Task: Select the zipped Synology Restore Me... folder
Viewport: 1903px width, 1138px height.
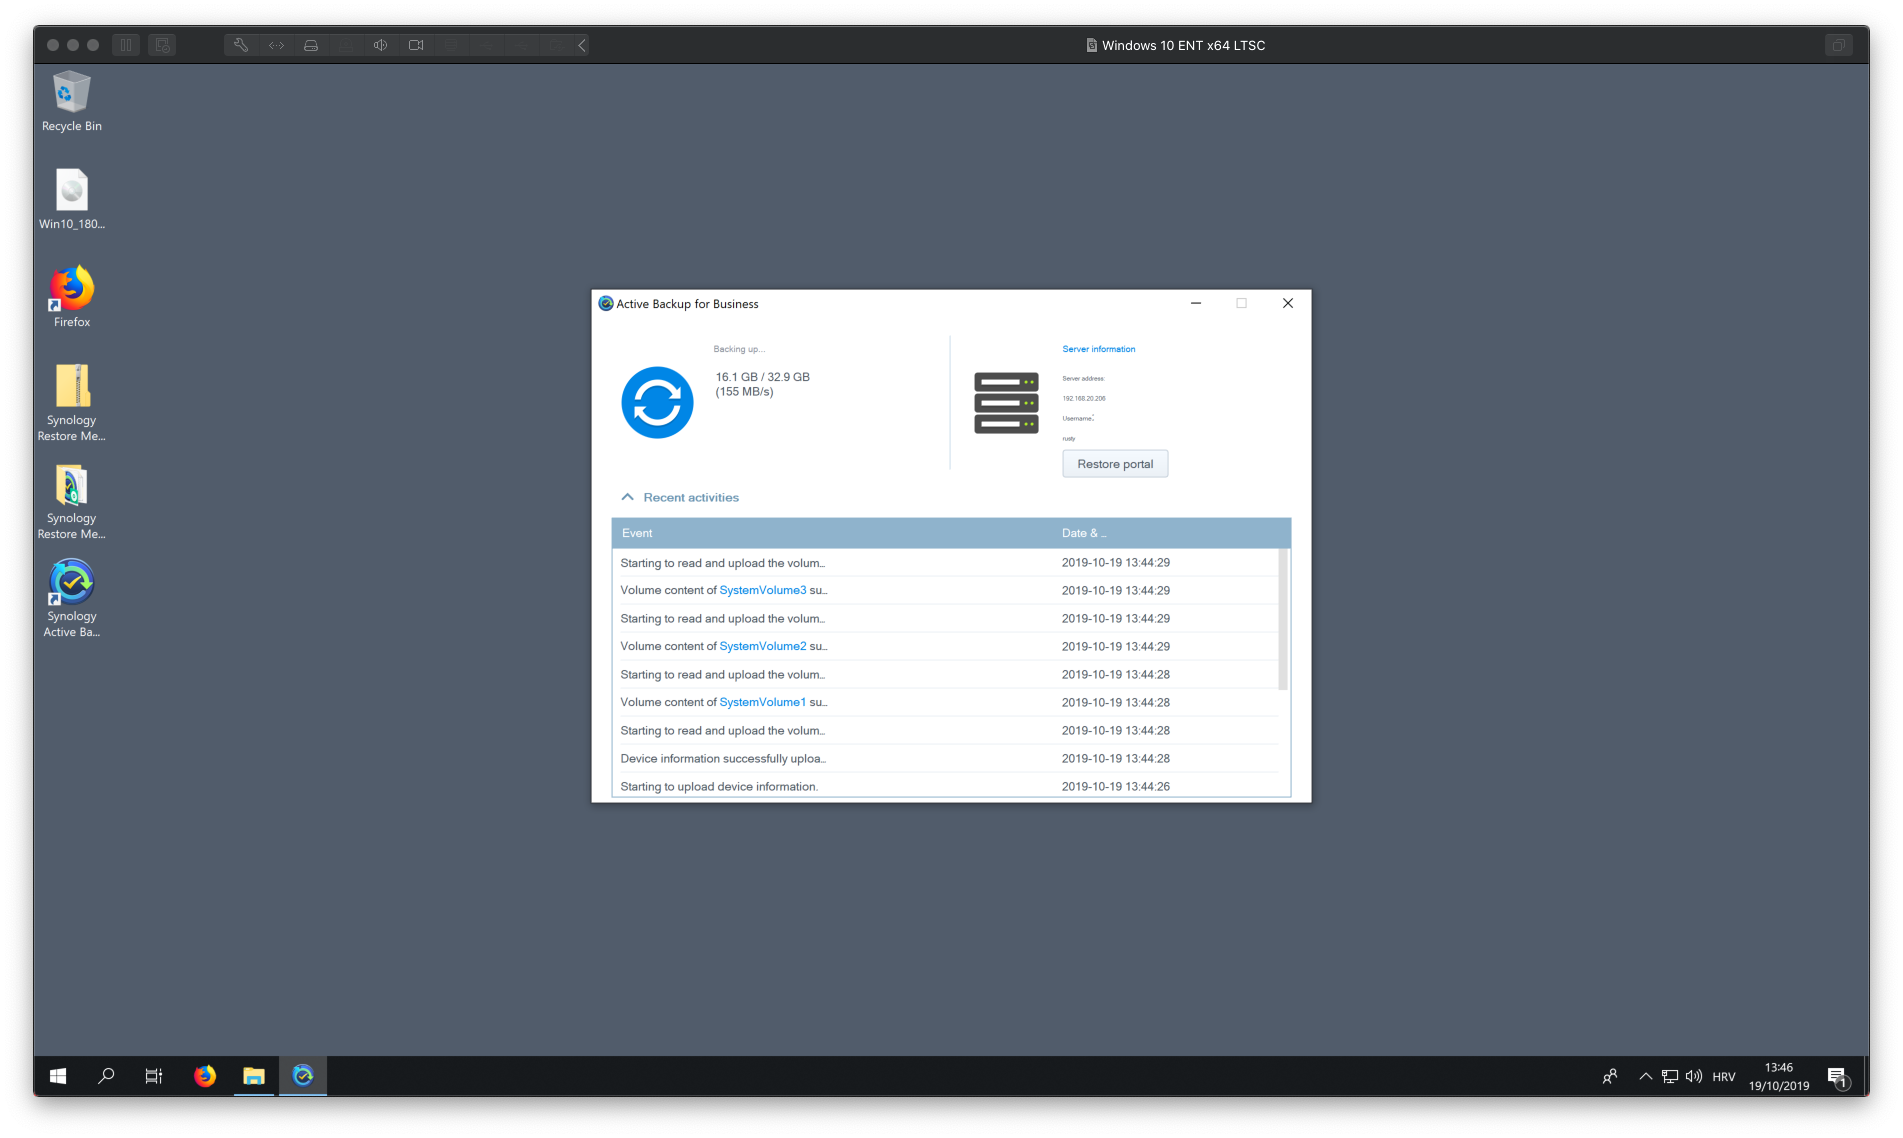Action: pos(71,403)
